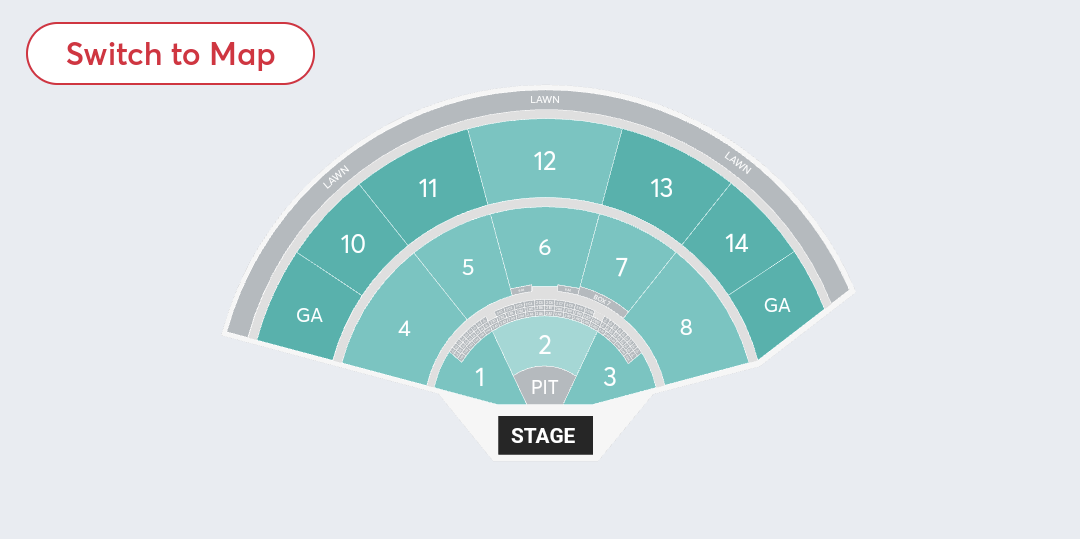1080x555 pixels.
Task: Select the top center LAWN area
Action: tap(545, 100)
